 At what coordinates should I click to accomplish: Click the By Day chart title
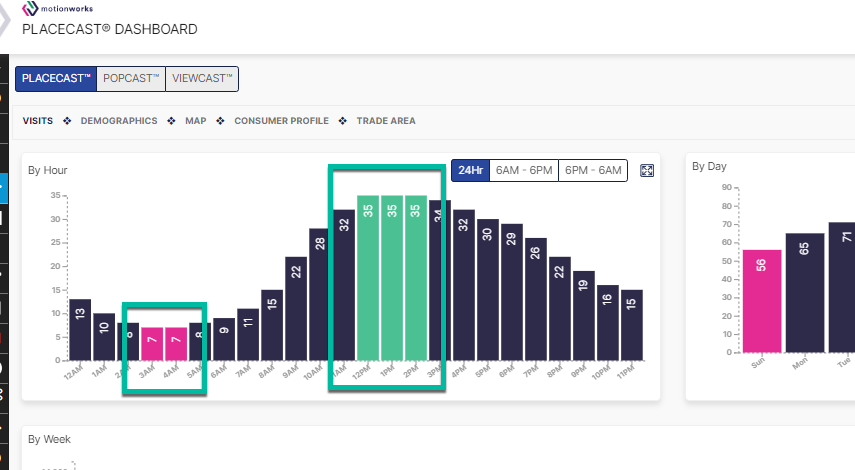(709, 166)
